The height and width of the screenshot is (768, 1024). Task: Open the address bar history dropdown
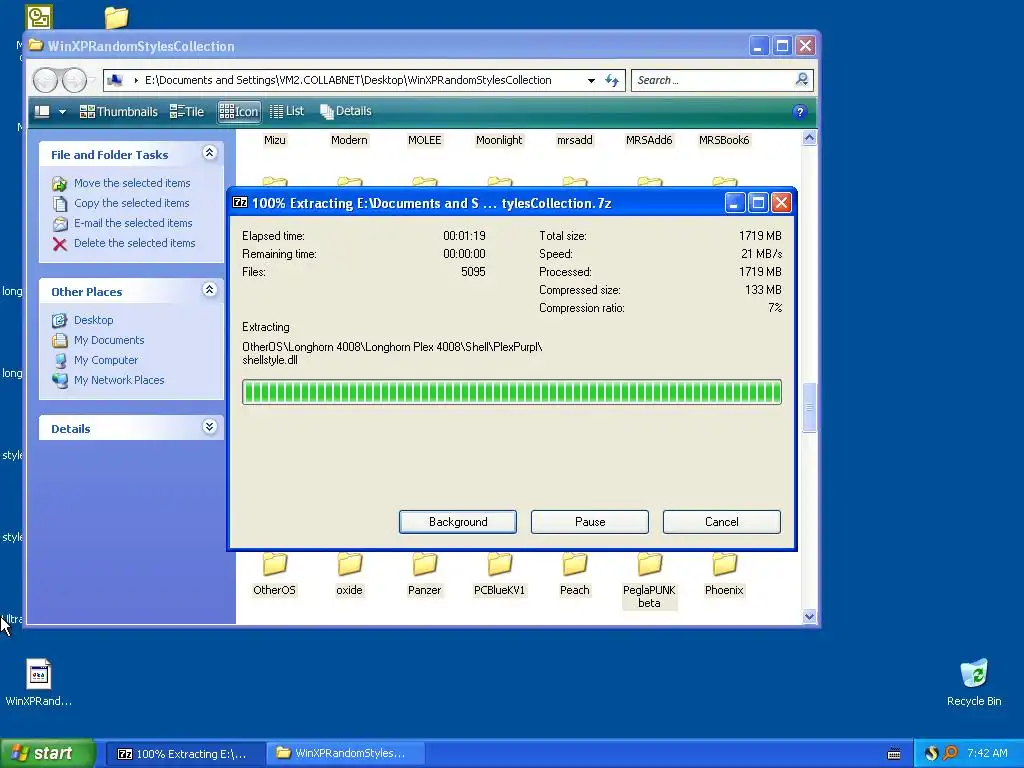[x=591, y=80]
